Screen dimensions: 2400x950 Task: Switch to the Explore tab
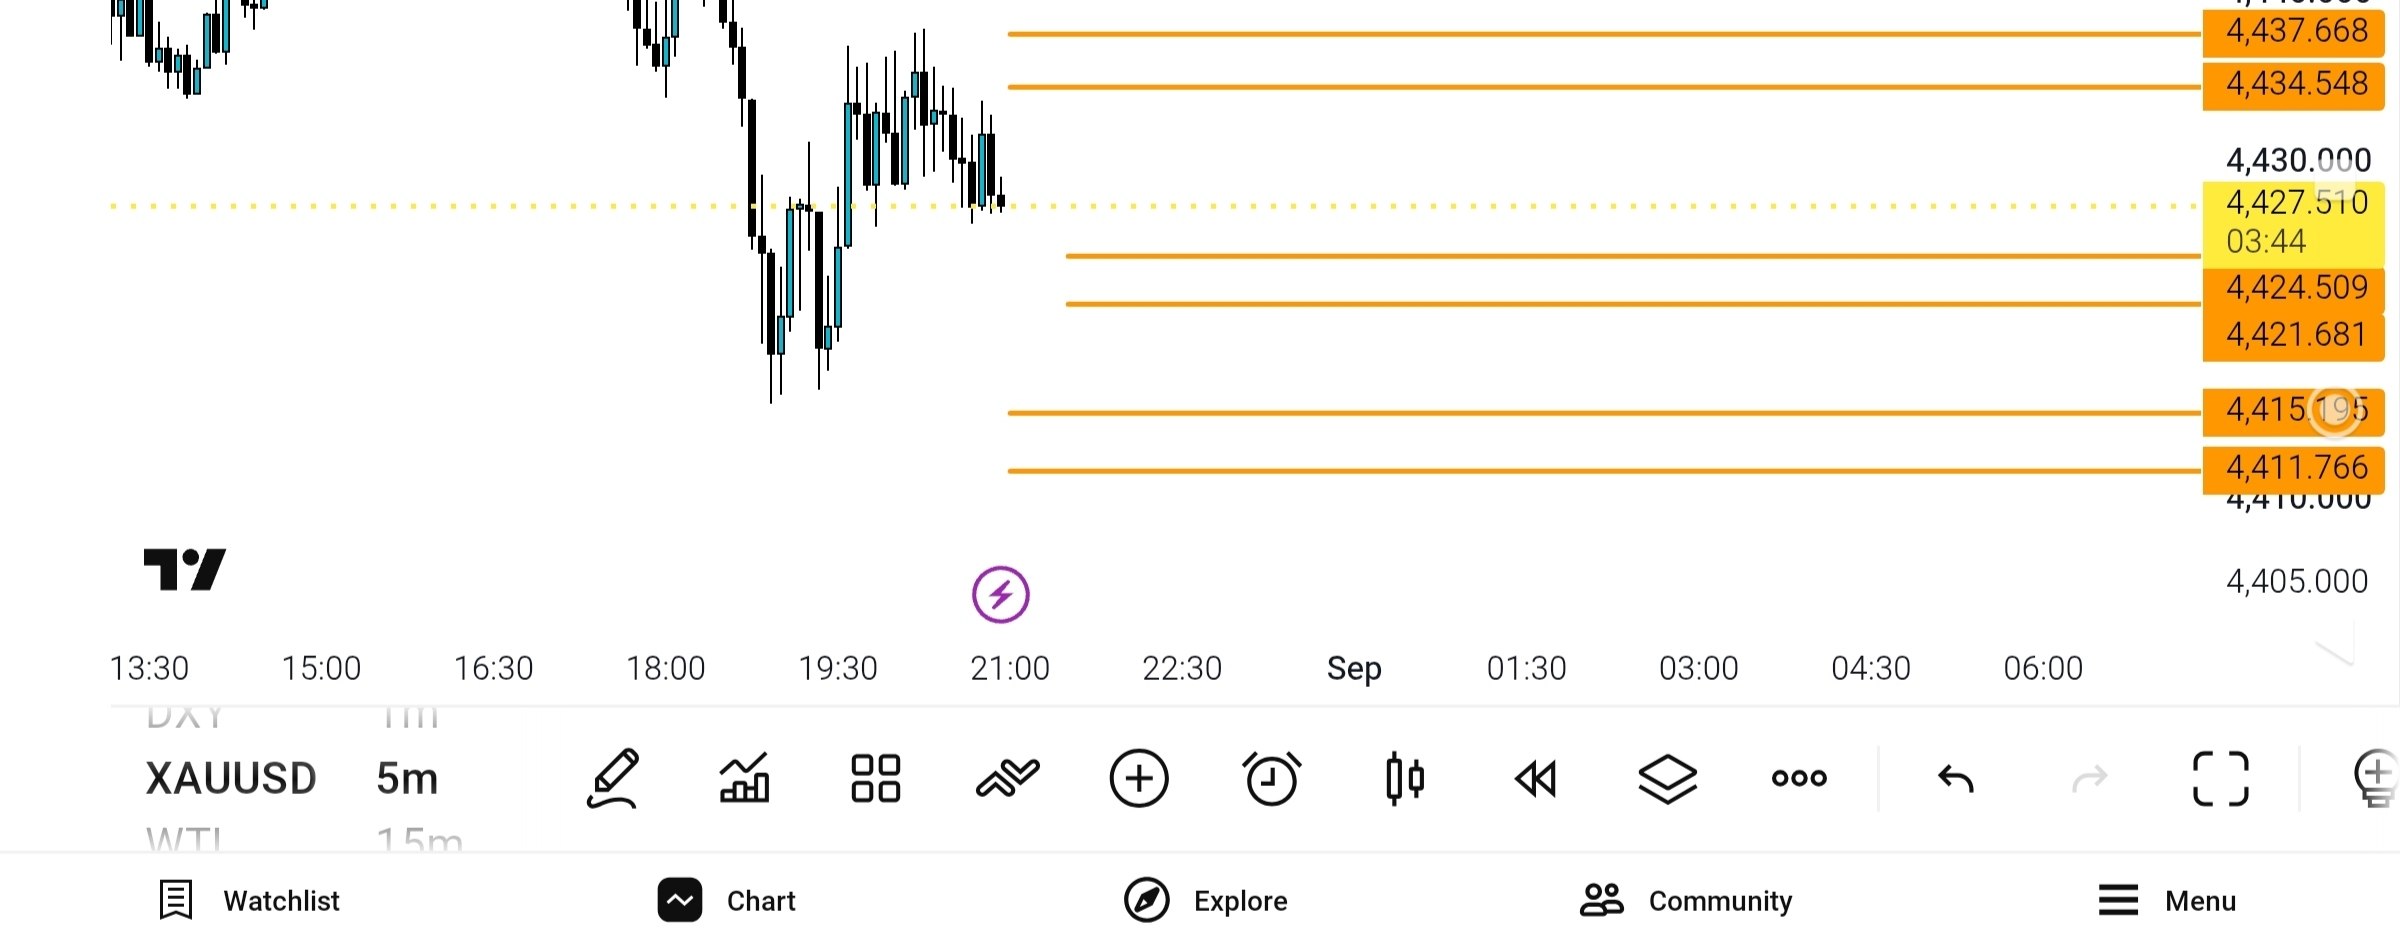[1205, 900]
